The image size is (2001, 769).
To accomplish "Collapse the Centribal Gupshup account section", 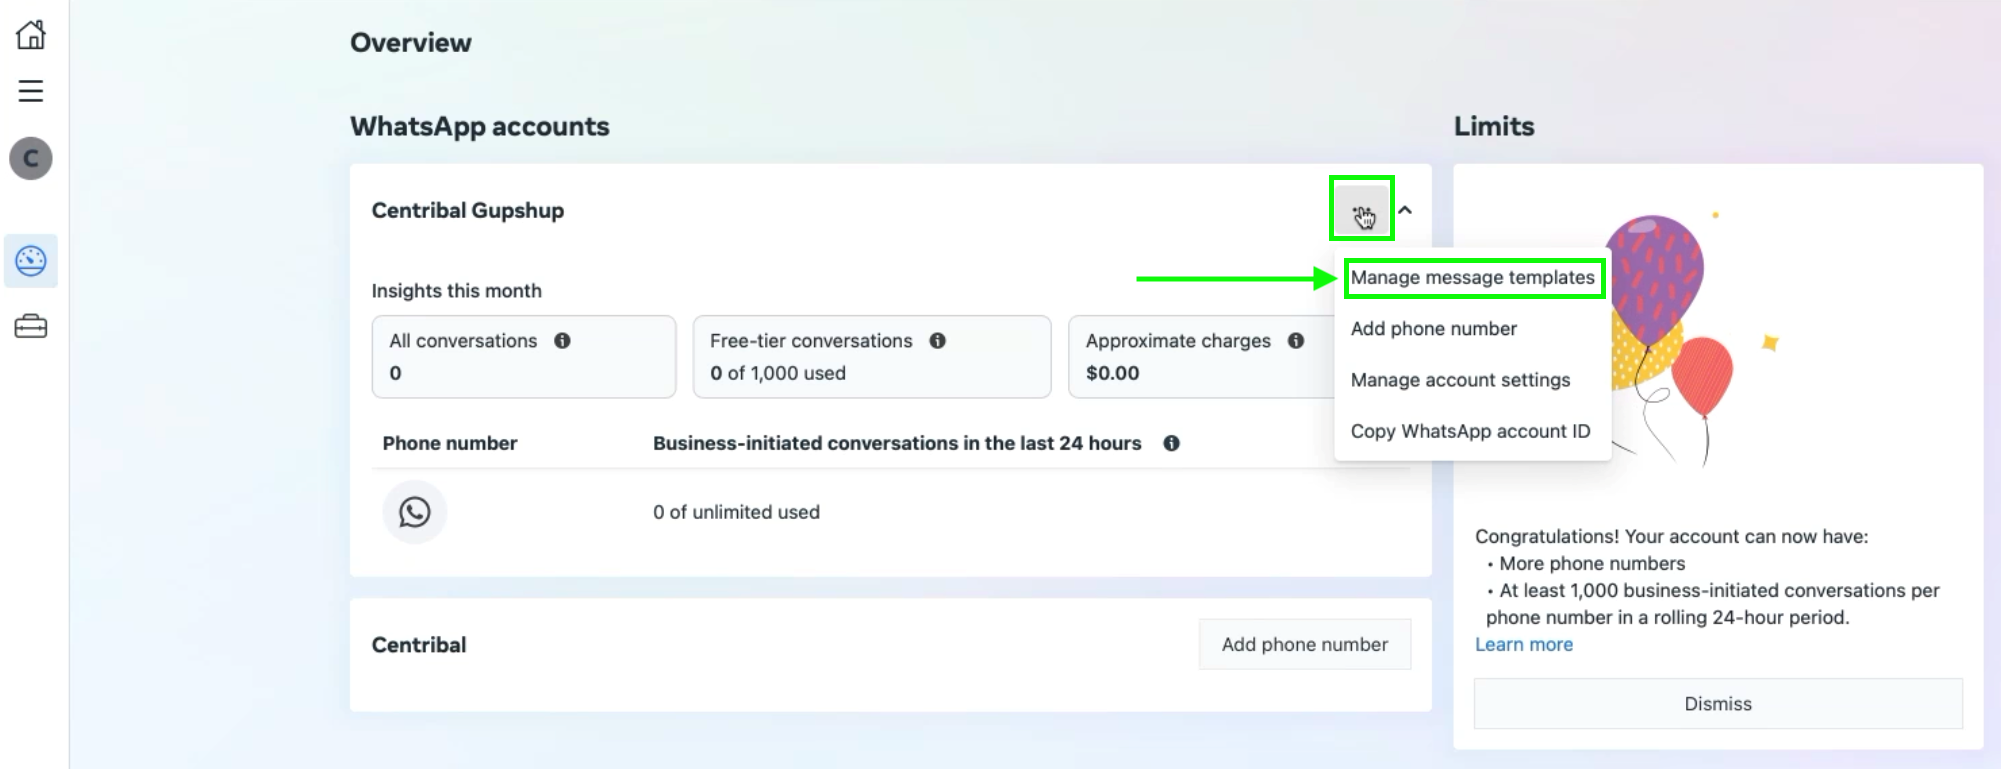I will [x=1405, y=210].
